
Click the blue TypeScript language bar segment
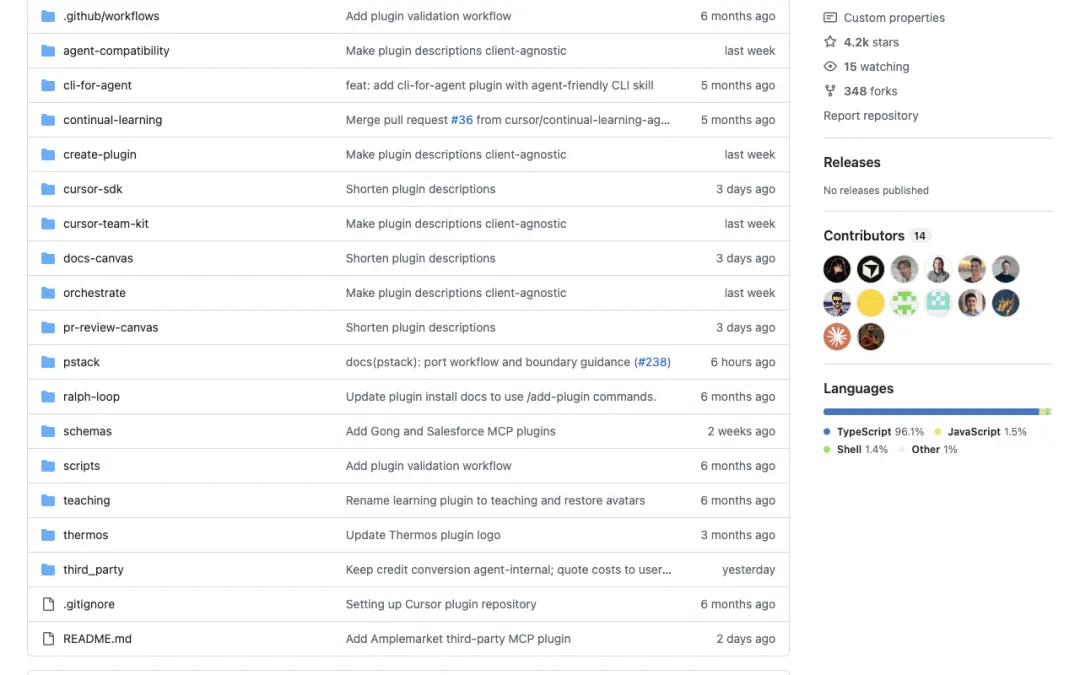[931, 412]
